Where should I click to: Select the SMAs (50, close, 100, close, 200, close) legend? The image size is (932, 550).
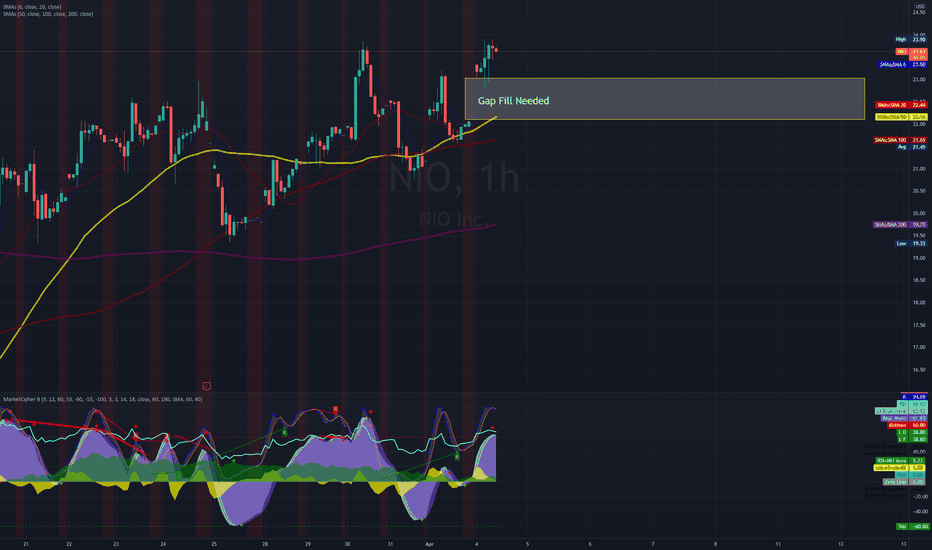click(48, 14)
